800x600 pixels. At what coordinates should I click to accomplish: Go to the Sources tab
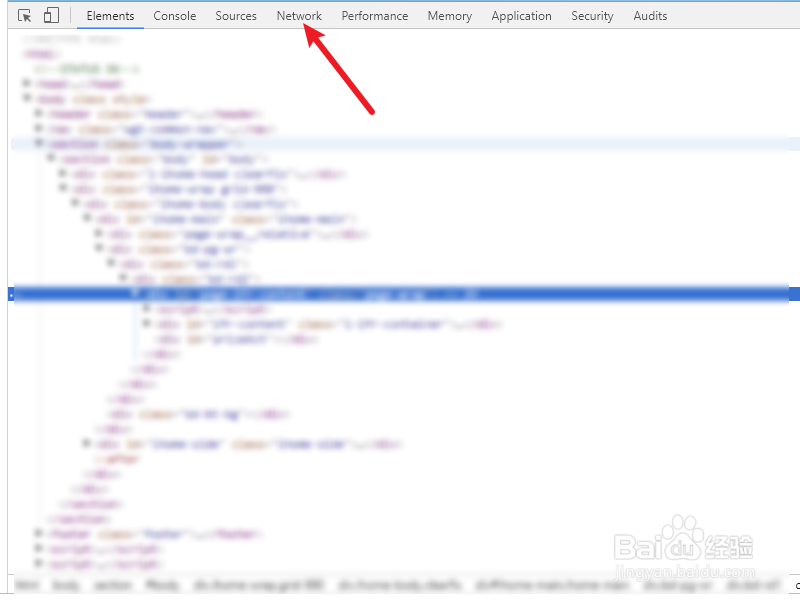[x=236, y=16]
